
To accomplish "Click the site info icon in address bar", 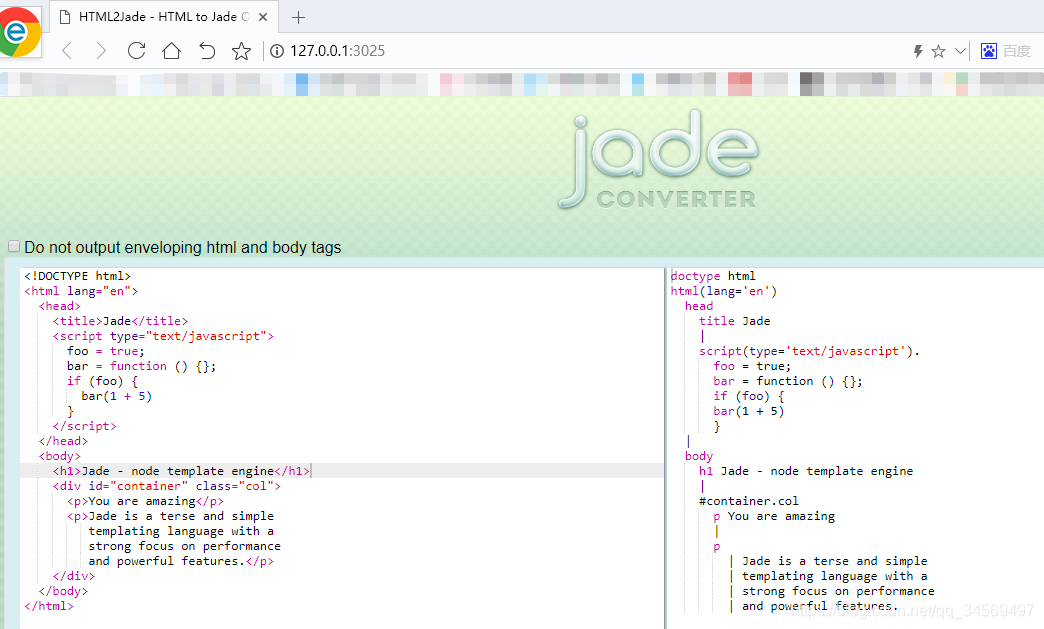I will click(277, 51).
